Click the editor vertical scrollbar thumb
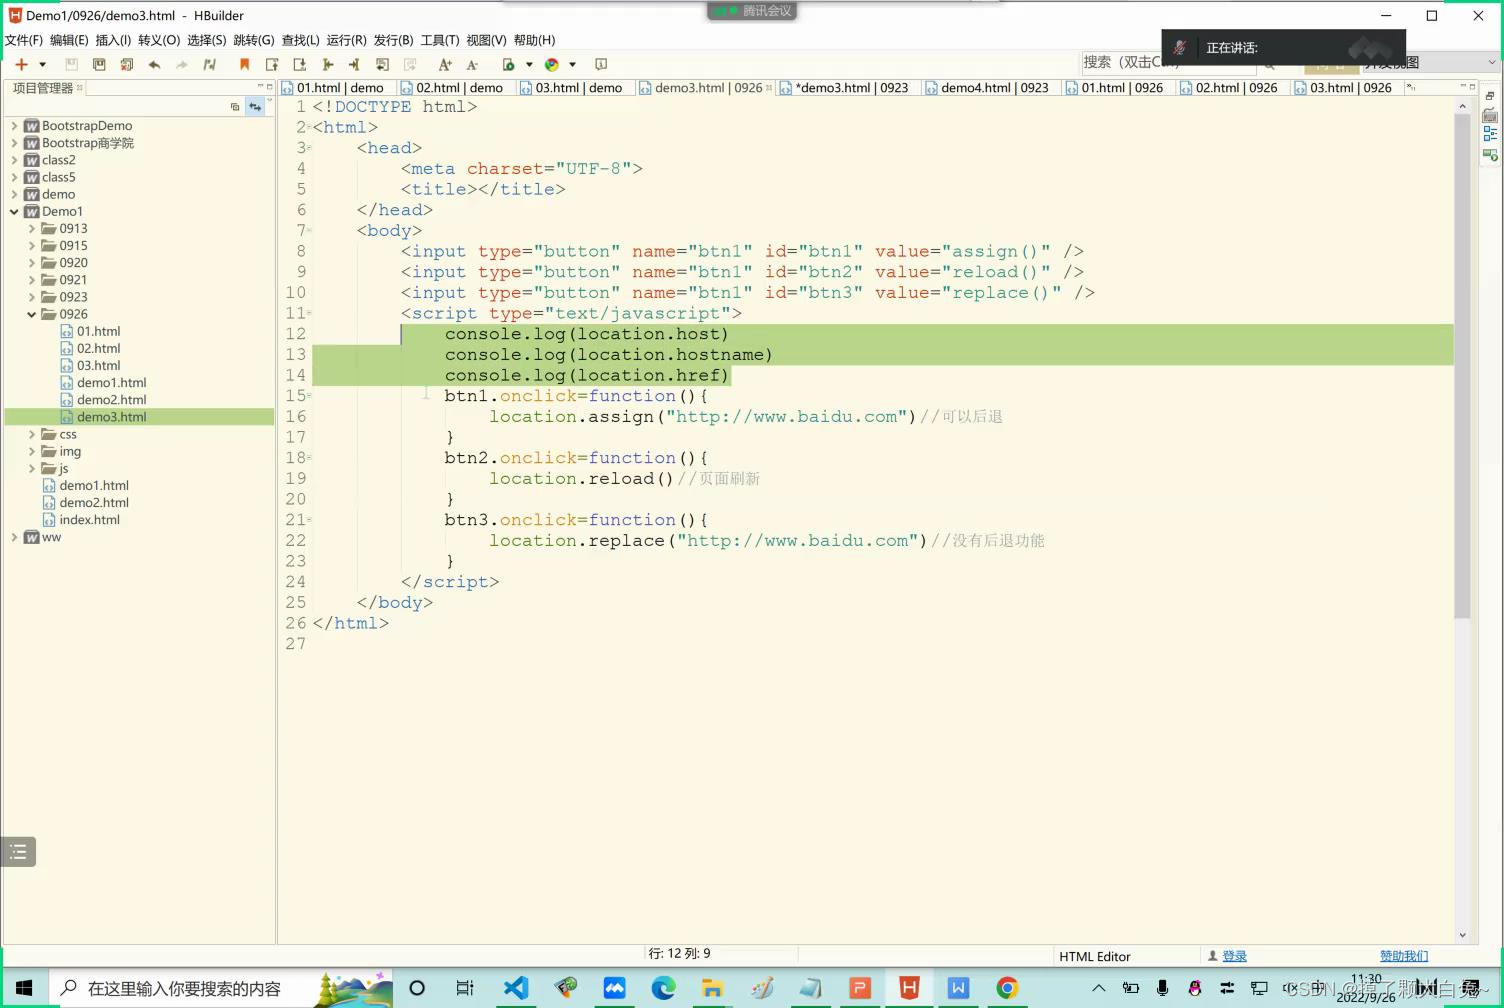 click(1462, 368)
